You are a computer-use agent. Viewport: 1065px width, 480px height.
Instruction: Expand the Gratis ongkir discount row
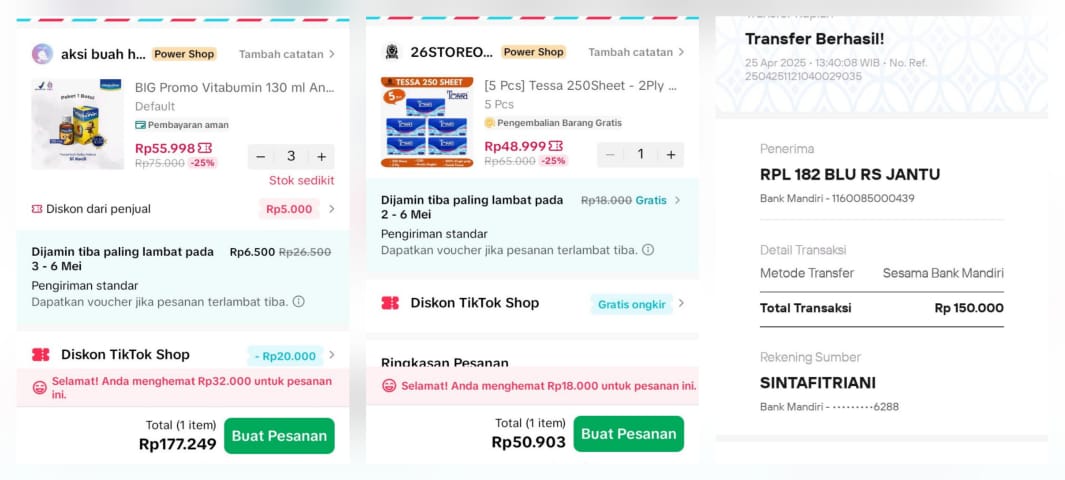[681, 304]
